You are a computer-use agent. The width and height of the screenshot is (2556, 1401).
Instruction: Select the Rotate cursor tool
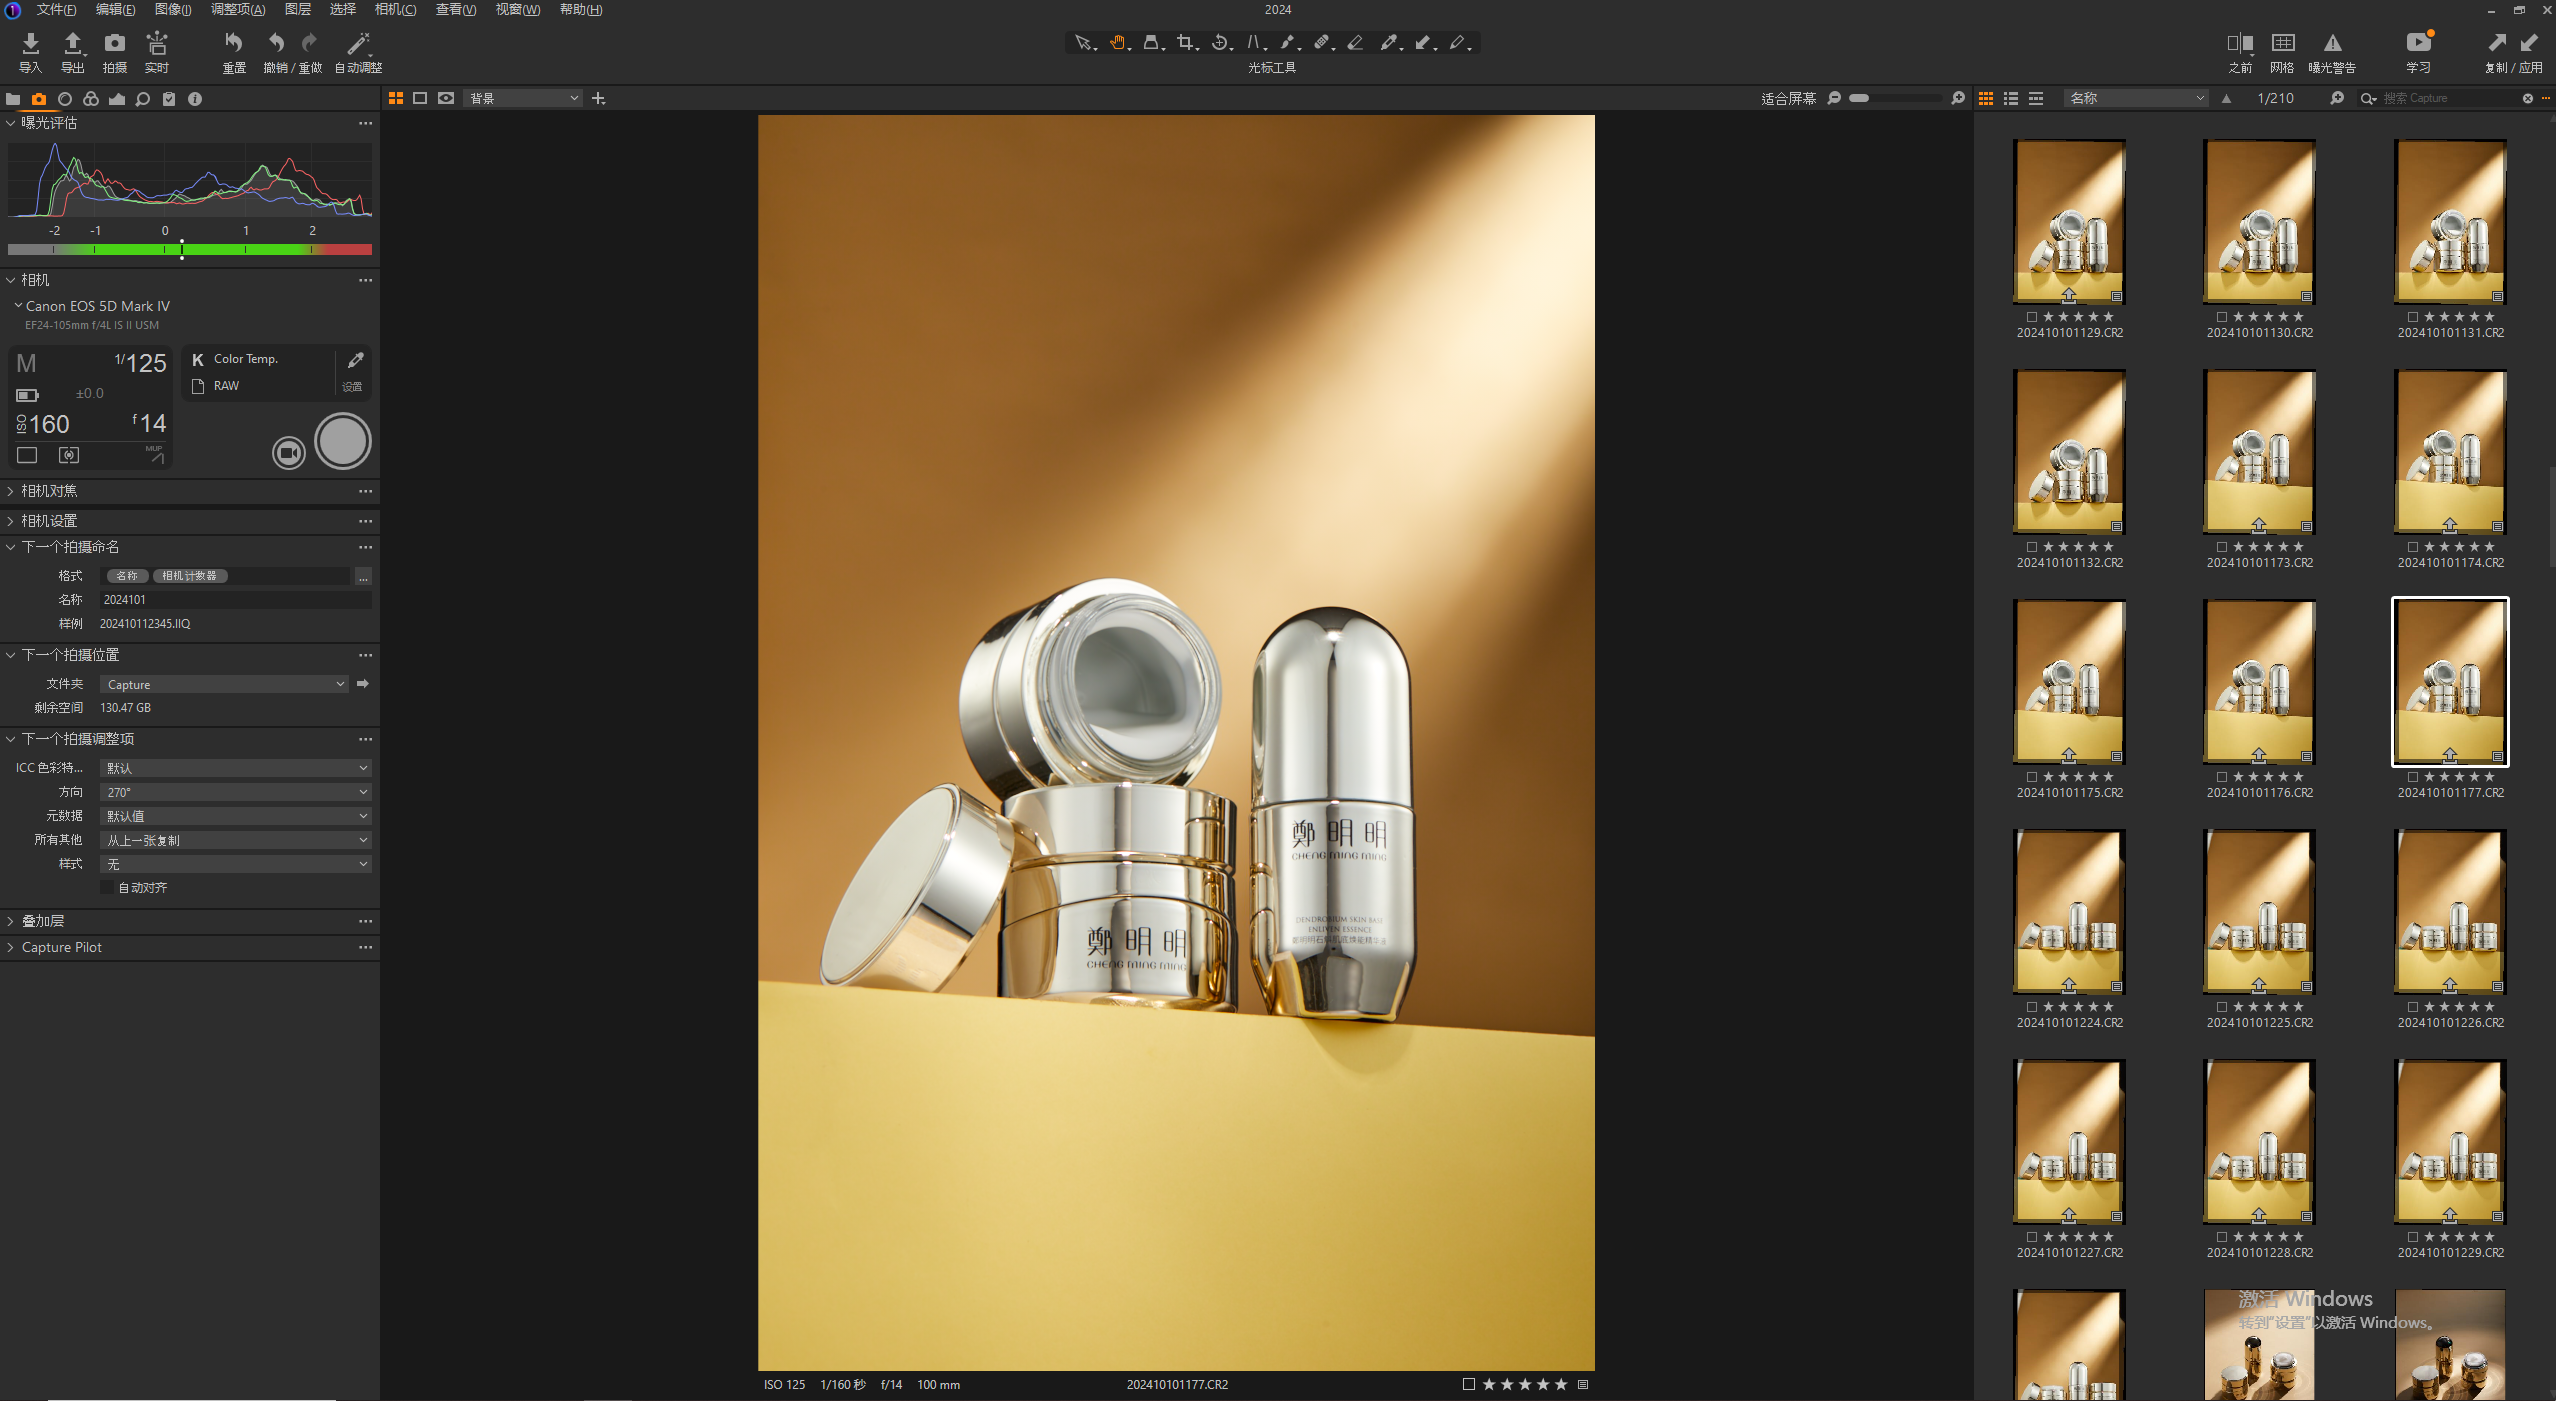[1220, 43]
